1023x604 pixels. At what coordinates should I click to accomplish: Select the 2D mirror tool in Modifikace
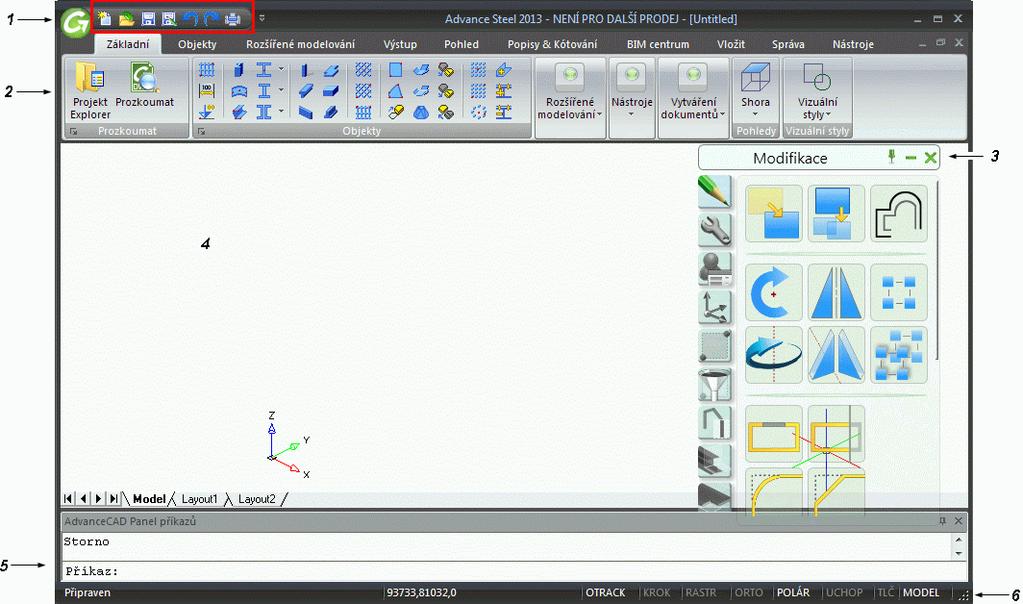pyautogui.click(x=836, y=292)
